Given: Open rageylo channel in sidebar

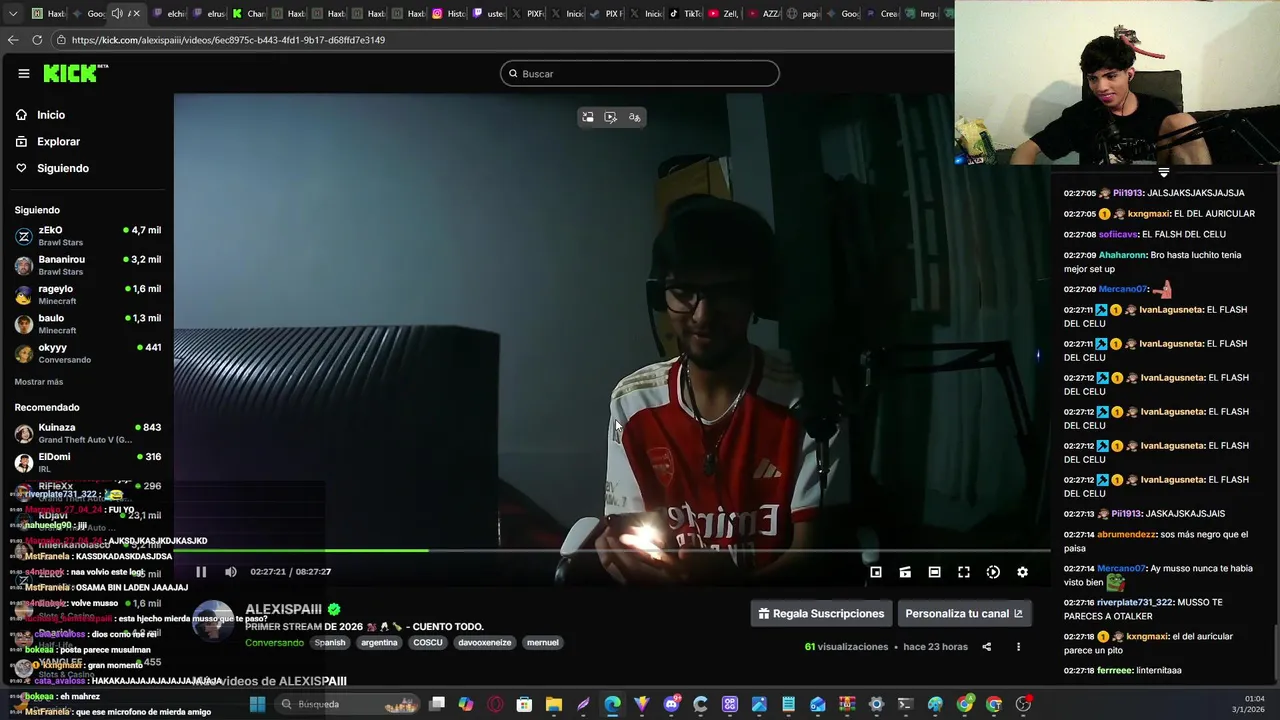Looking at the screenshot, I should point(87,294).
